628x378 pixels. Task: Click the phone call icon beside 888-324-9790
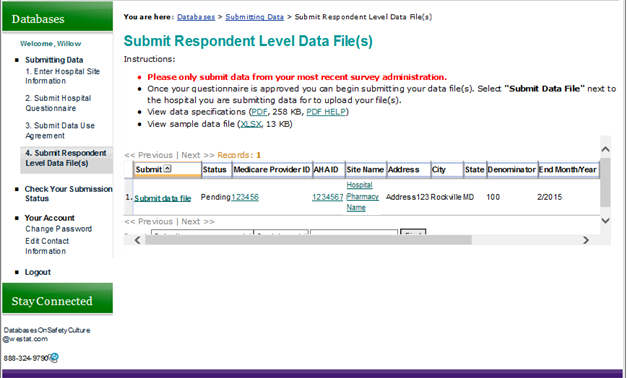pos(54,358)
